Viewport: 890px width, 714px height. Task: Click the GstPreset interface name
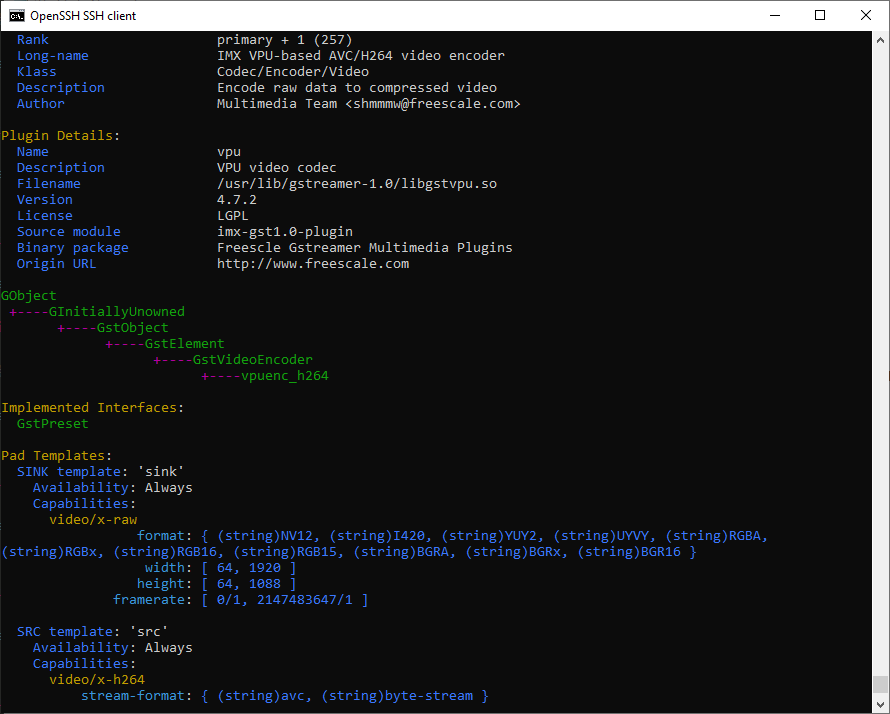coord(52,423)
